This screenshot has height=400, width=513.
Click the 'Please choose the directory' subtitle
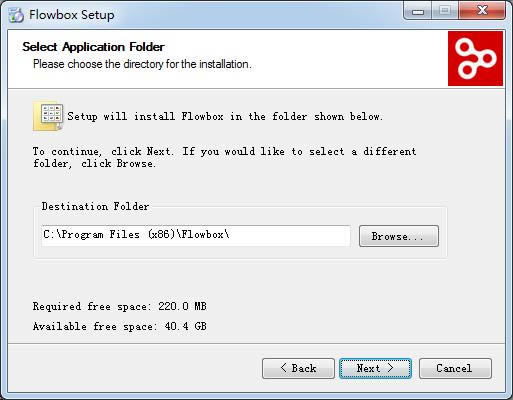[142, 64]
